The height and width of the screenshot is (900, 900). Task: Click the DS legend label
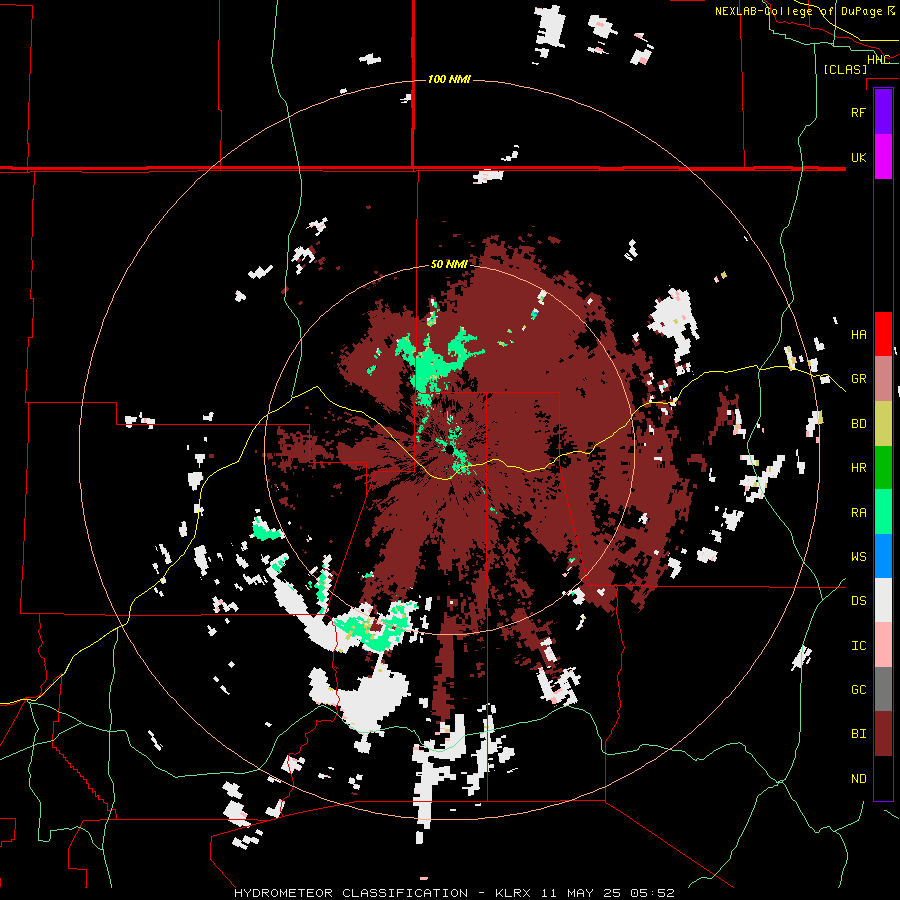[x=858, y=601]
